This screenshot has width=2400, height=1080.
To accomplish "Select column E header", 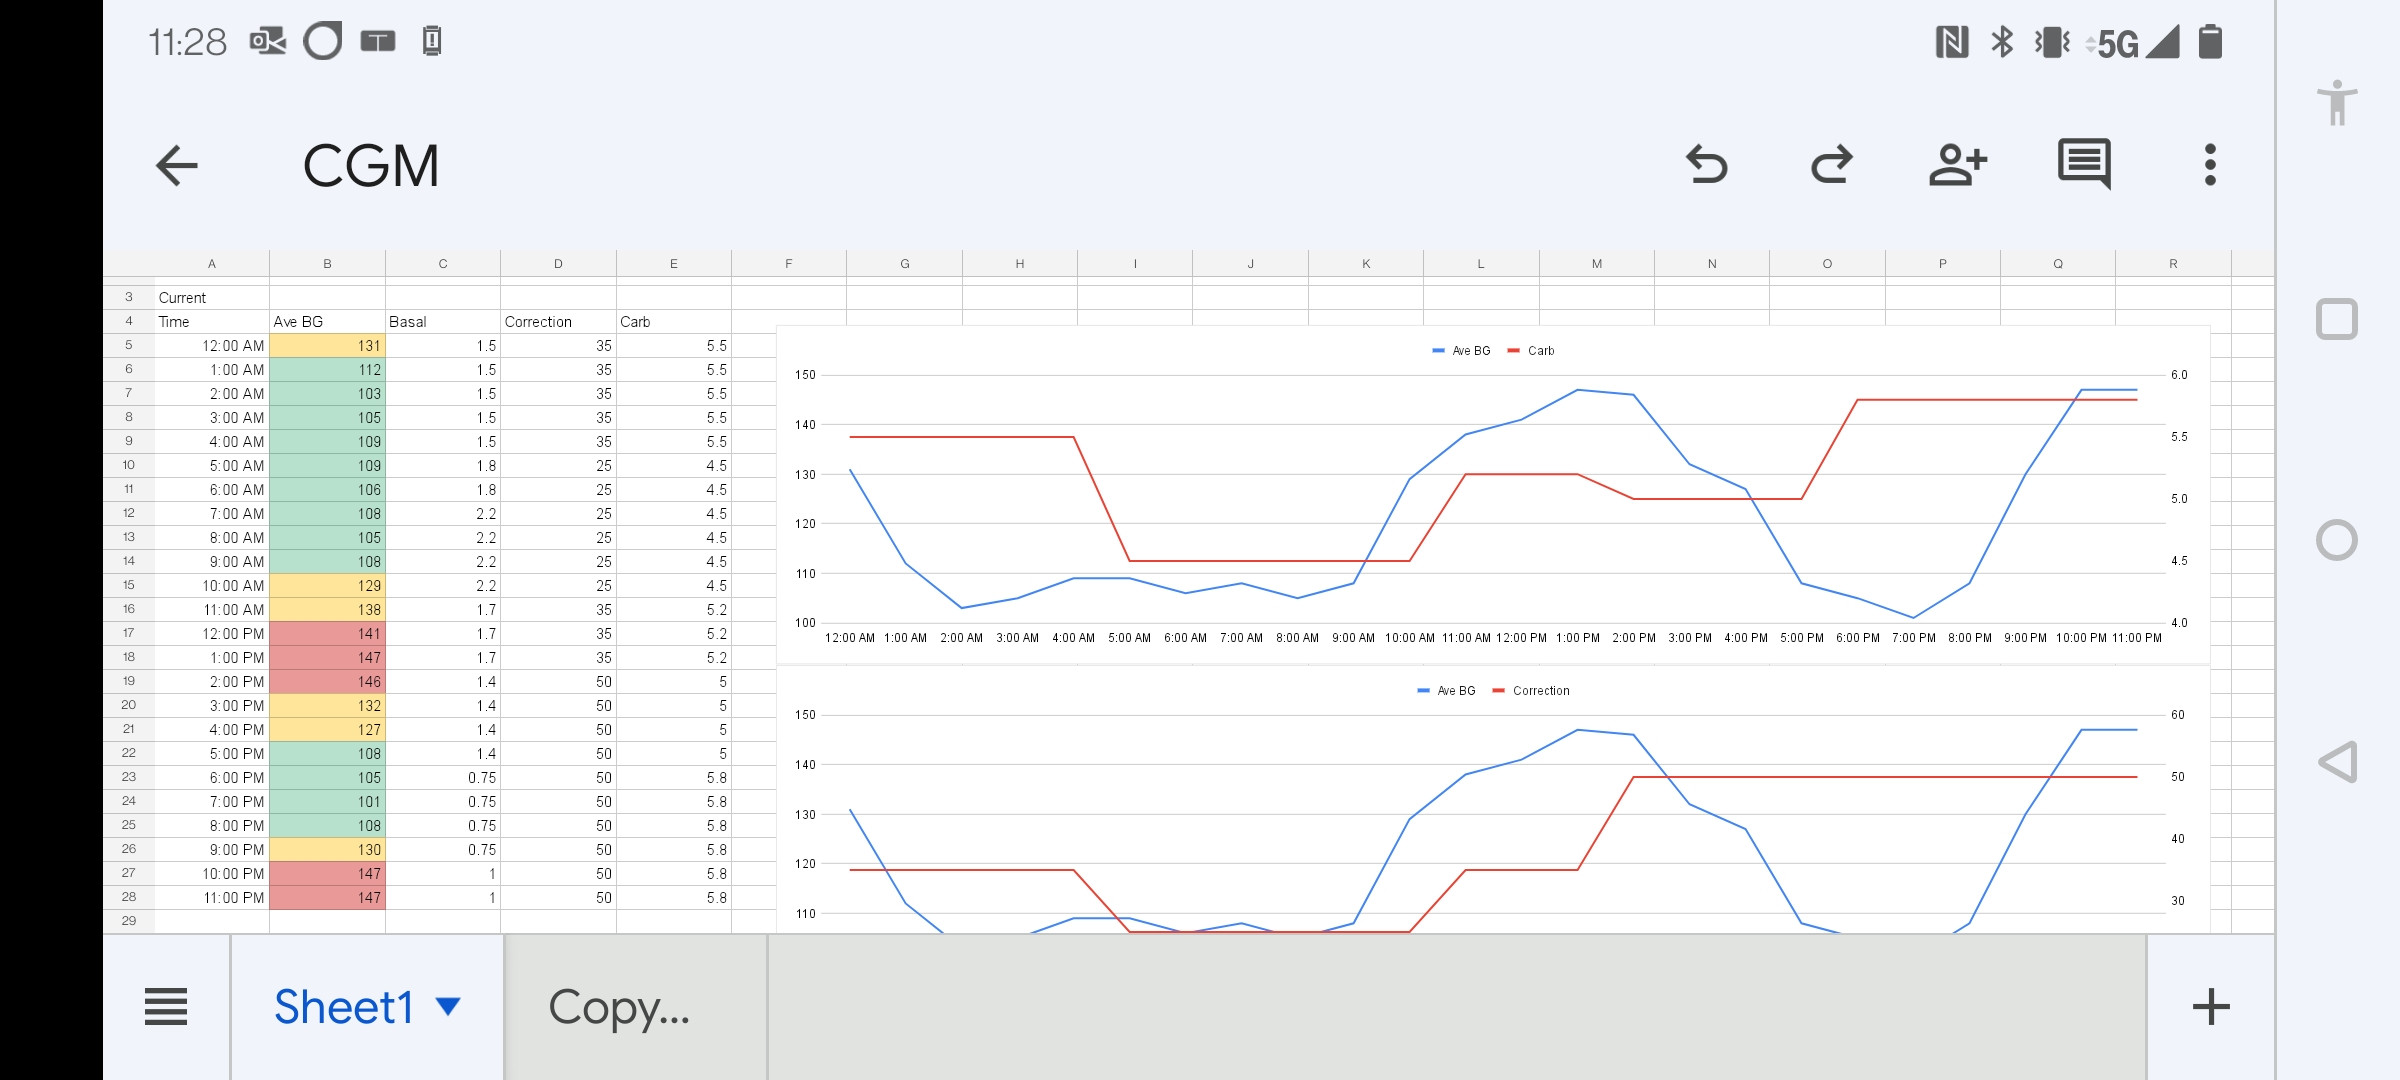I will (x=674, y=264).
